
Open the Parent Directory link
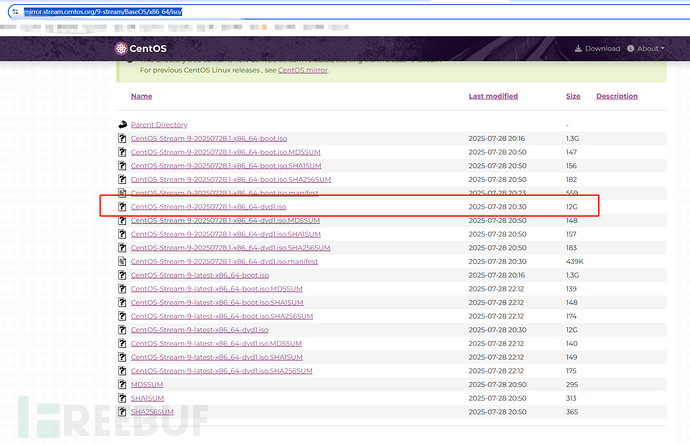[159, 125]
